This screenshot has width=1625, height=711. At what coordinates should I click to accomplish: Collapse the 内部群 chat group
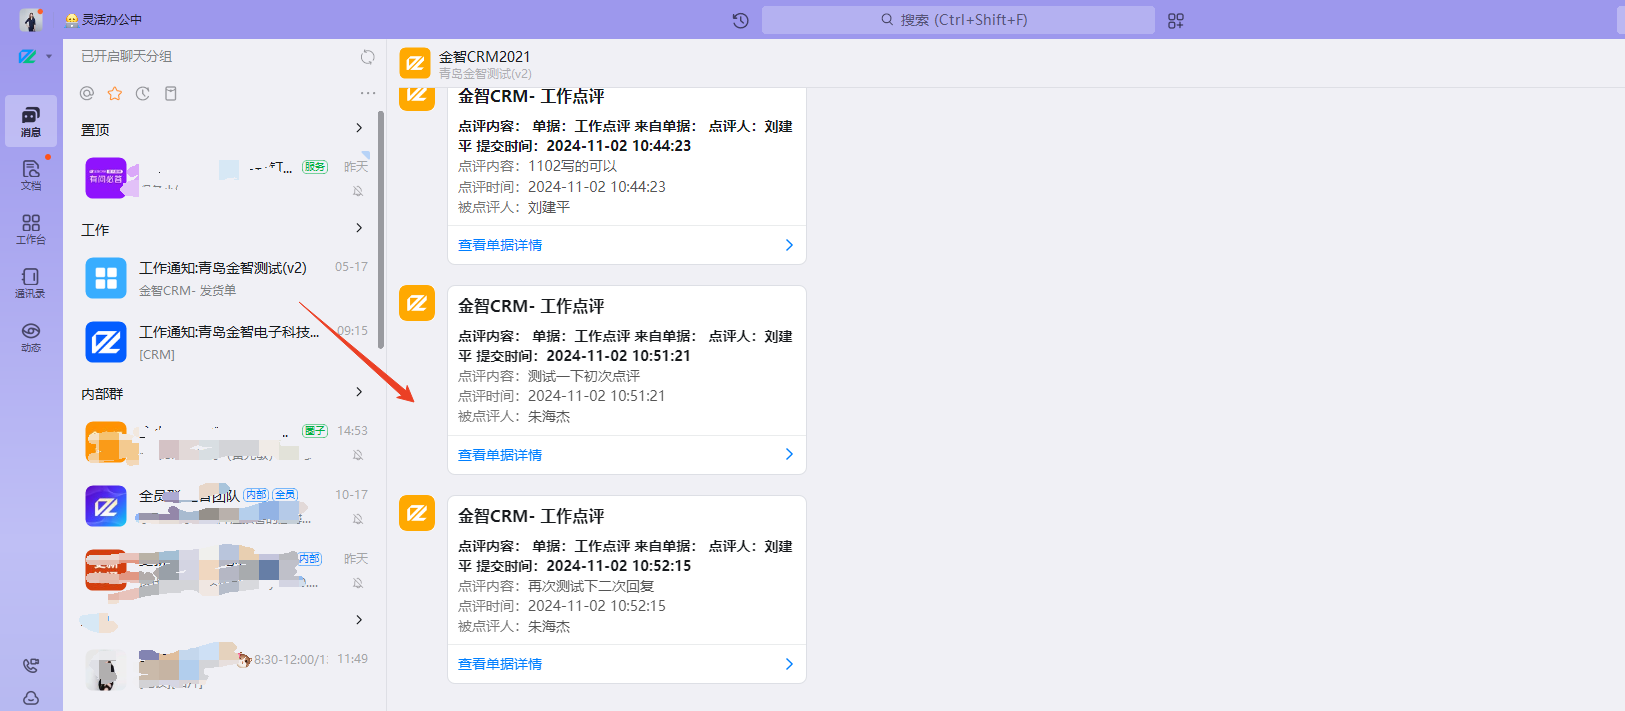359,392
